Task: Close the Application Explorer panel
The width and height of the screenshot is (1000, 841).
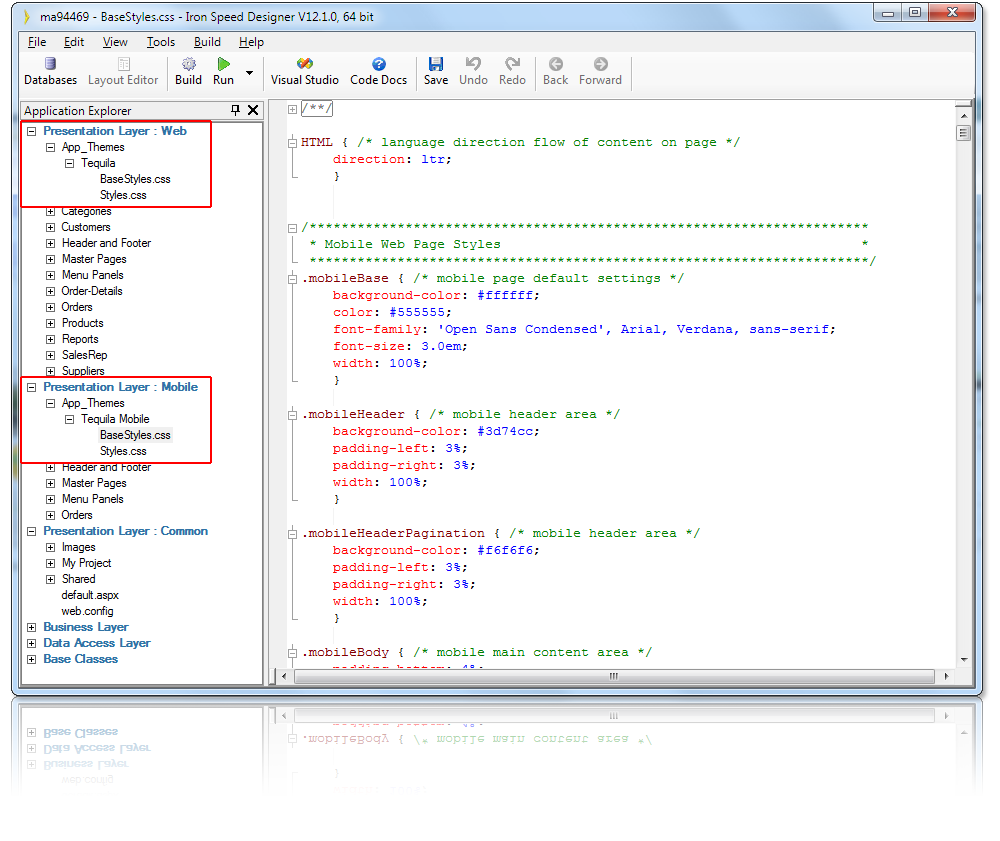Action: [x=253, y=110]
